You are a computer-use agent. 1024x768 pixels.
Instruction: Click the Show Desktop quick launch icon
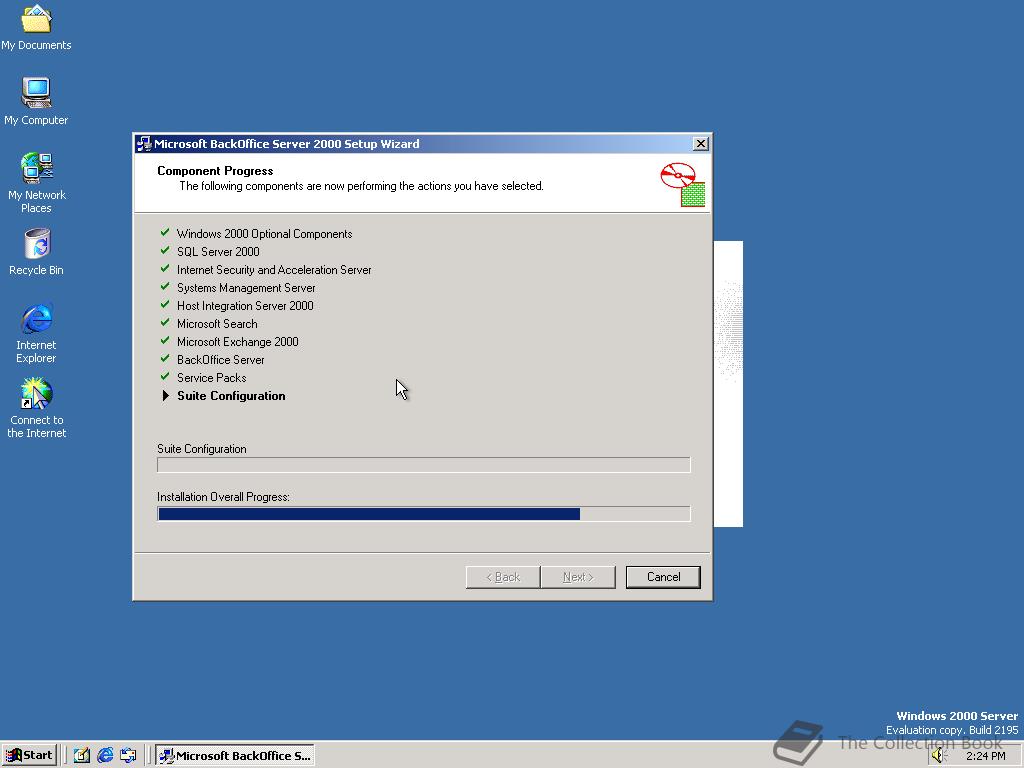pos(82,756)
